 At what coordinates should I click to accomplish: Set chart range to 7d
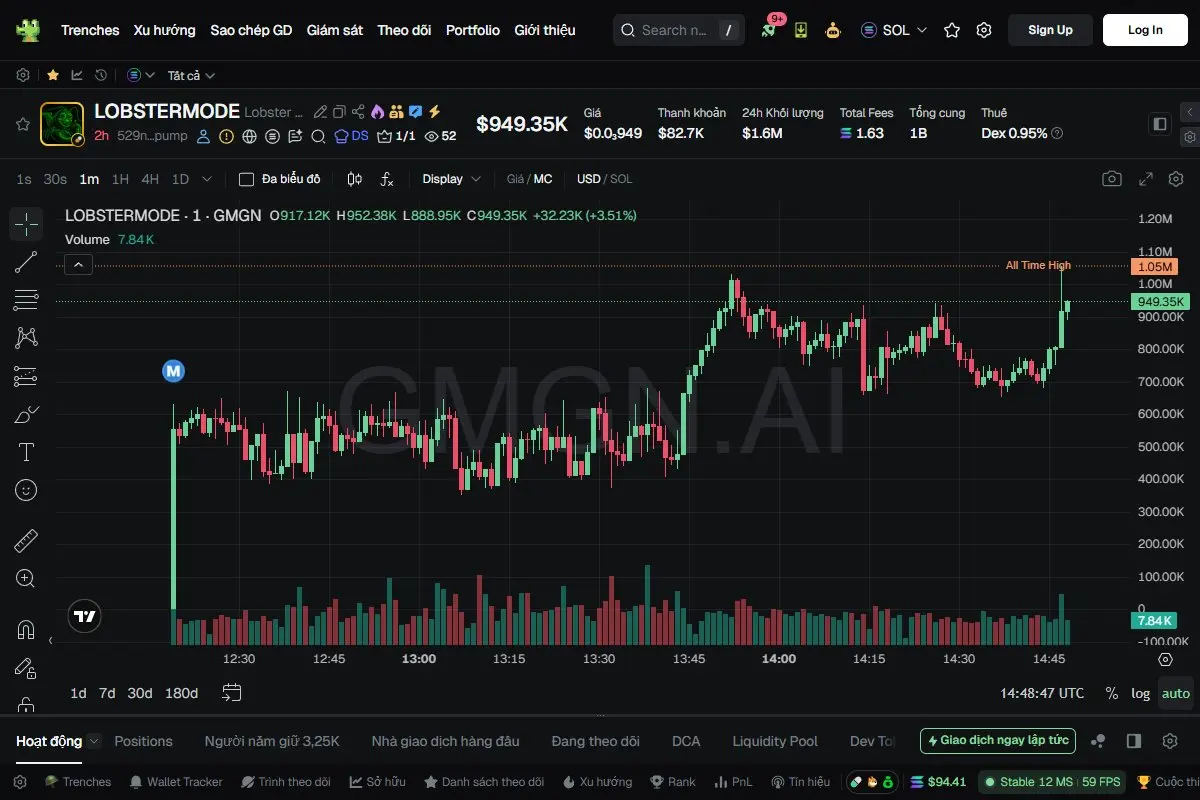click(x=107, y=693)
